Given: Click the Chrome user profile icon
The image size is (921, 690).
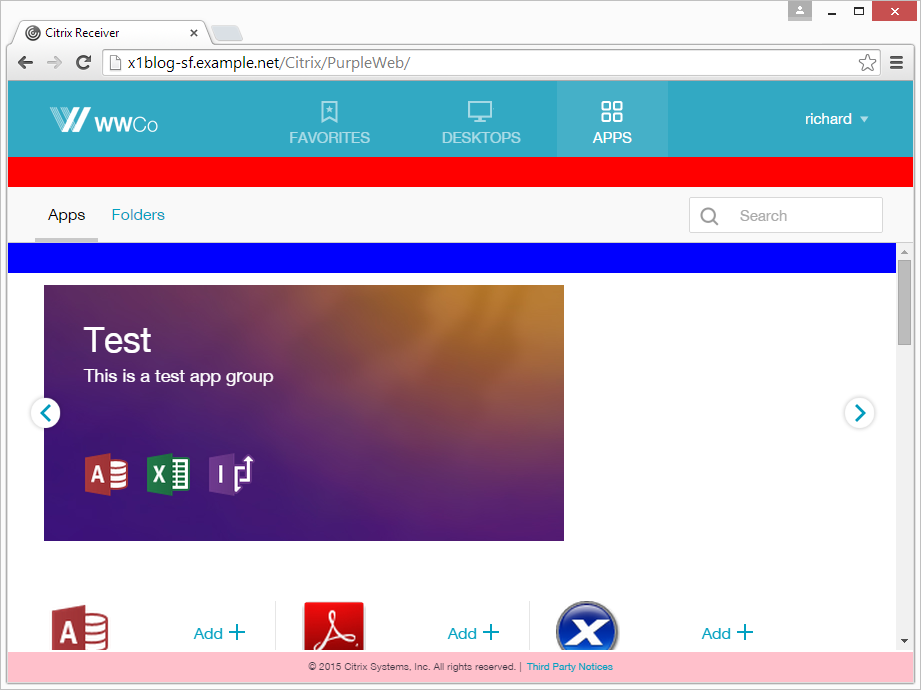Looking at the screenshot, I should tap(799, 11).
